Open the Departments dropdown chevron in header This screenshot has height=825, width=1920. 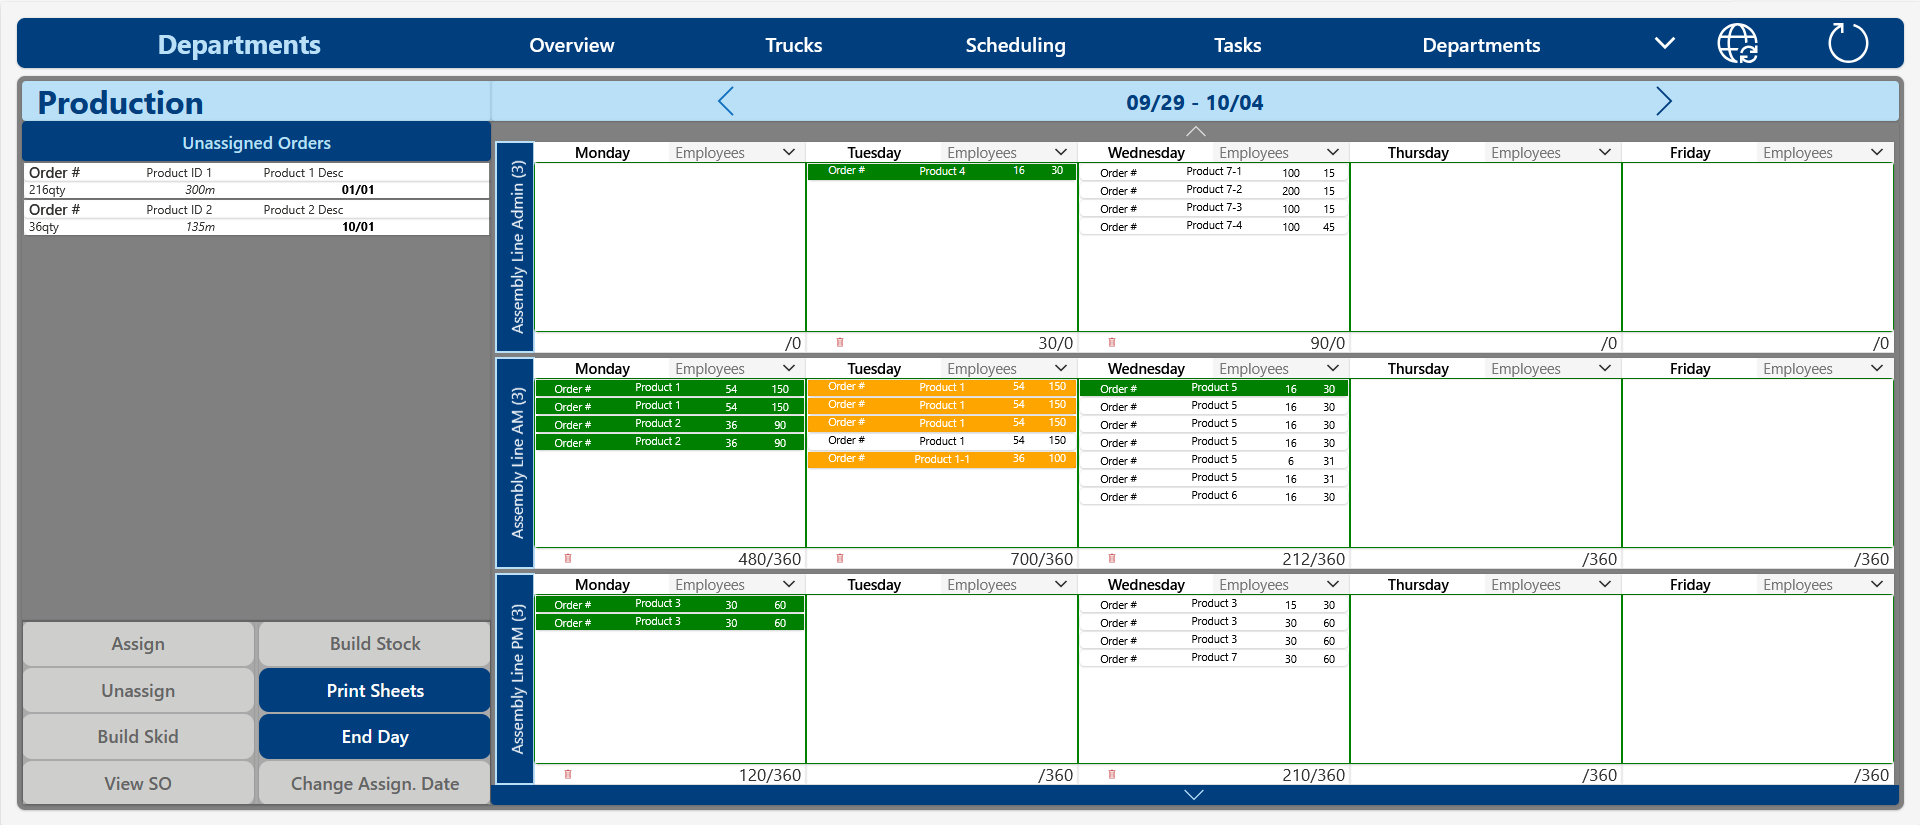1664,44
